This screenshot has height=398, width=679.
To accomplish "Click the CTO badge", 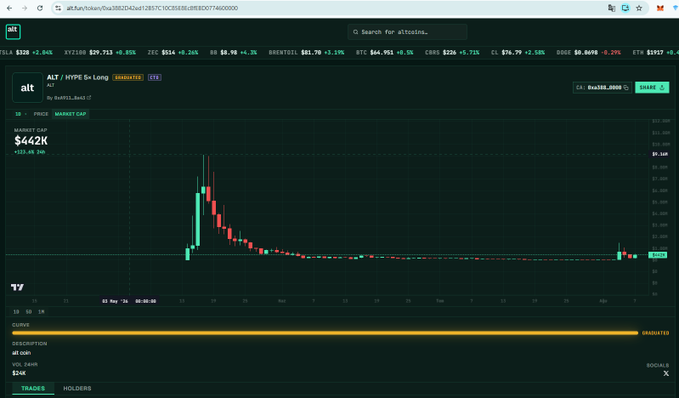I will click(155, 78).
